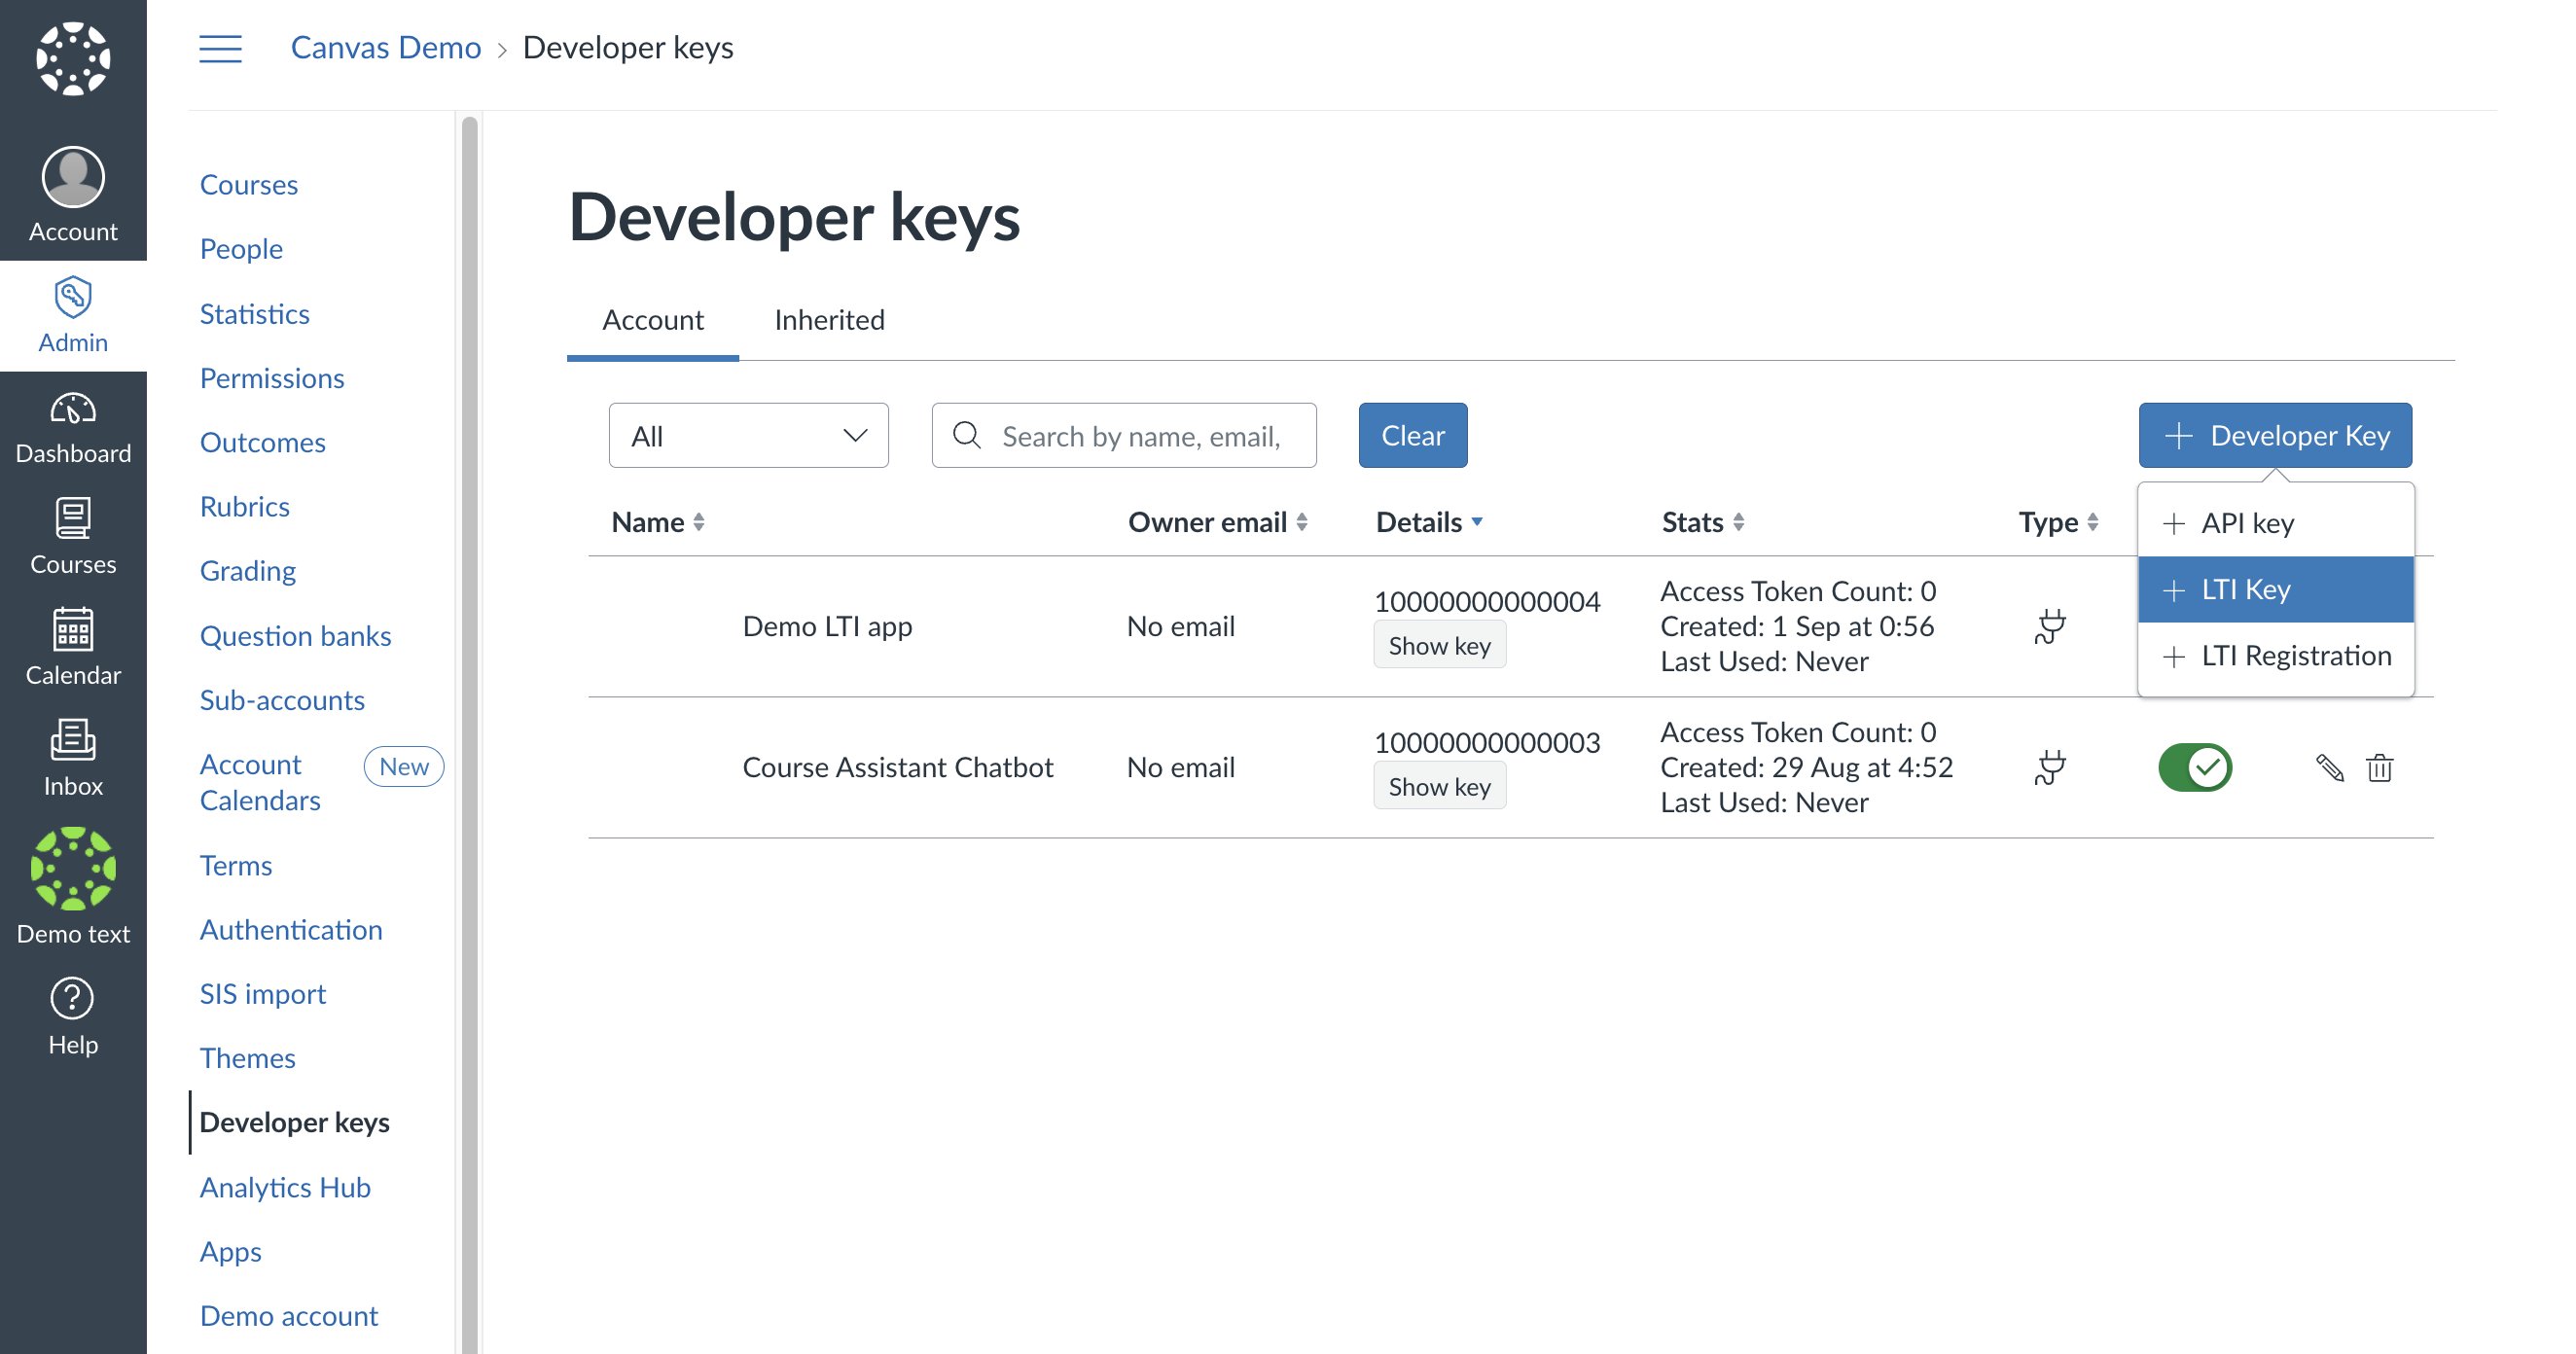Show key for Demo LTI app

tap(1438, 646)
